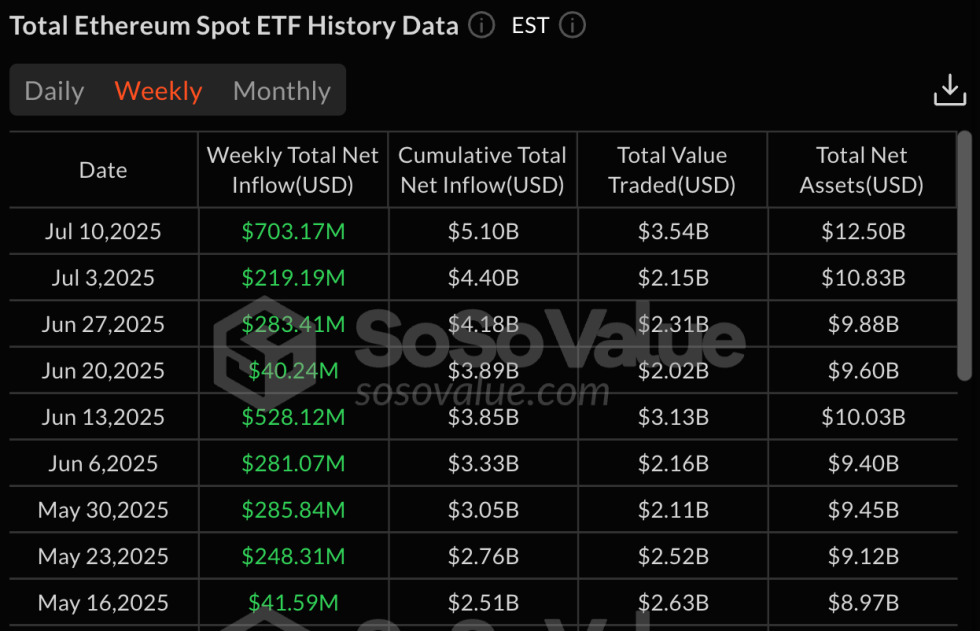This screenshot has height=631, width=980.
Task: Open the info tooltip beside the table title
Action: [x=480, y=26]
